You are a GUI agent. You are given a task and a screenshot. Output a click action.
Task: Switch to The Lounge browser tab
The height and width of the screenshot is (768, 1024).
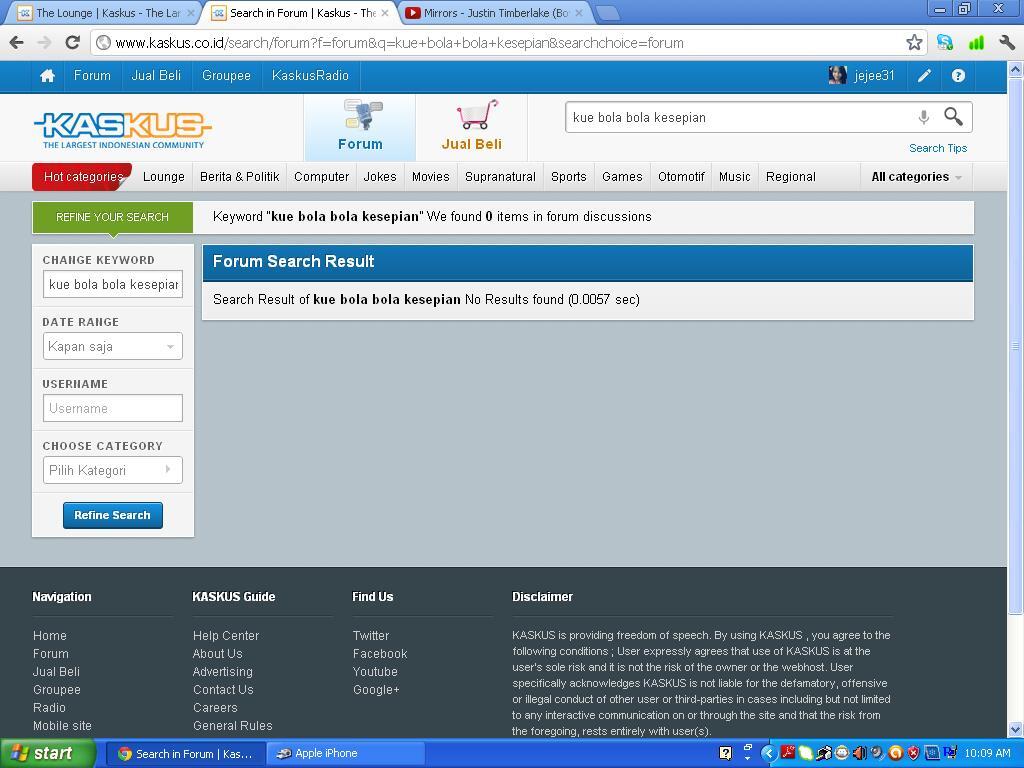click(106, 13)
